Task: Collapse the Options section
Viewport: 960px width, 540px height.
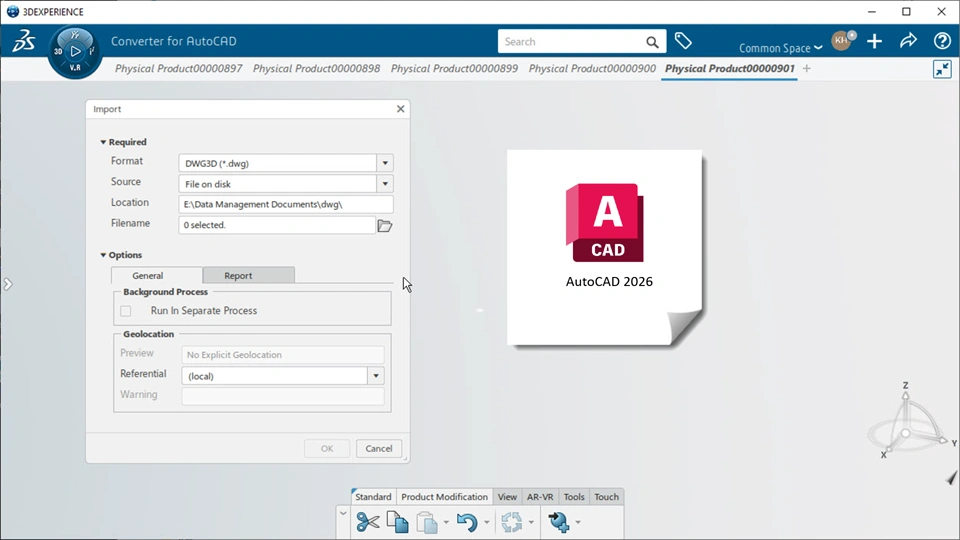Action: (103, 255)
